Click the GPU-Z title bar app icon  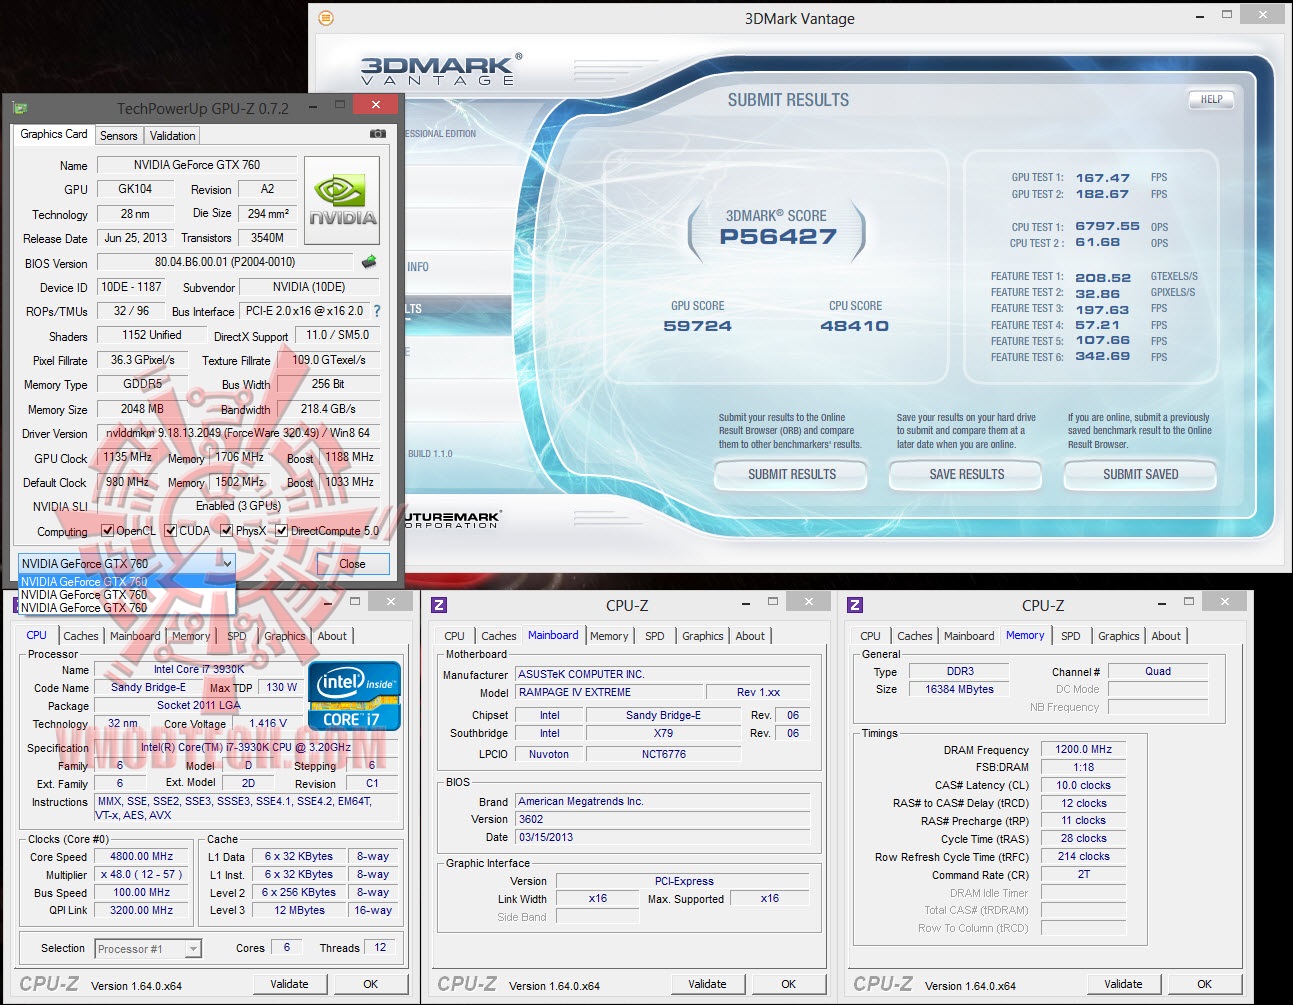(x=20, y=108)
